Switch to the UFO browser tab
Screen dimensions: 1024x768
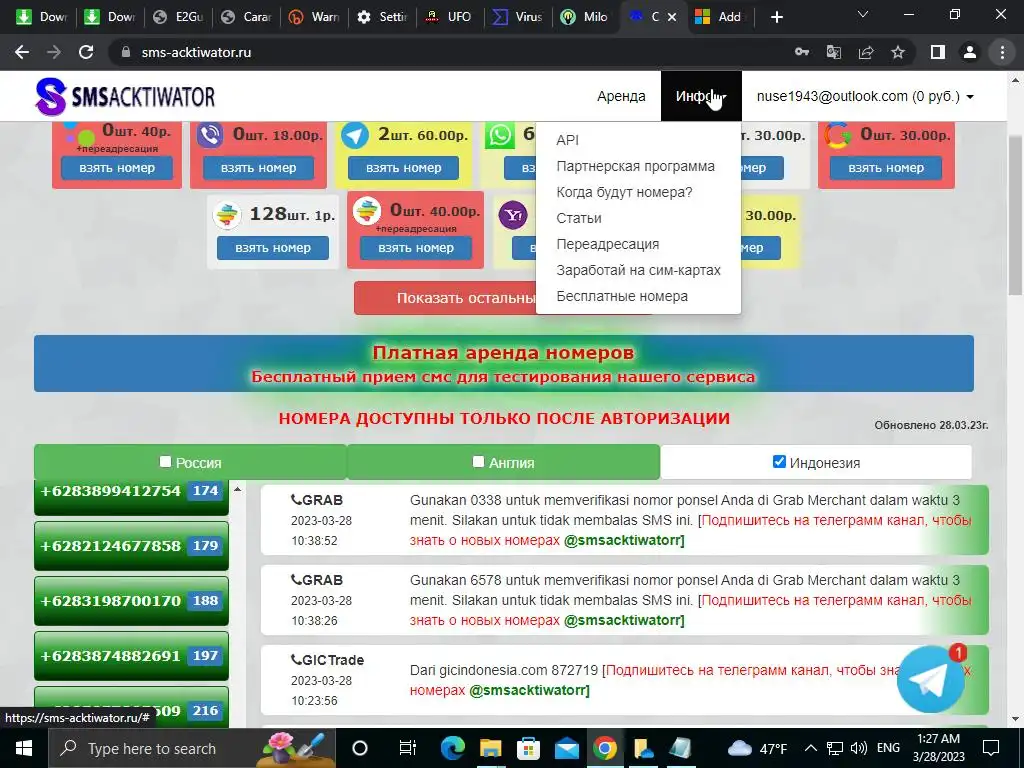[451, 17]
